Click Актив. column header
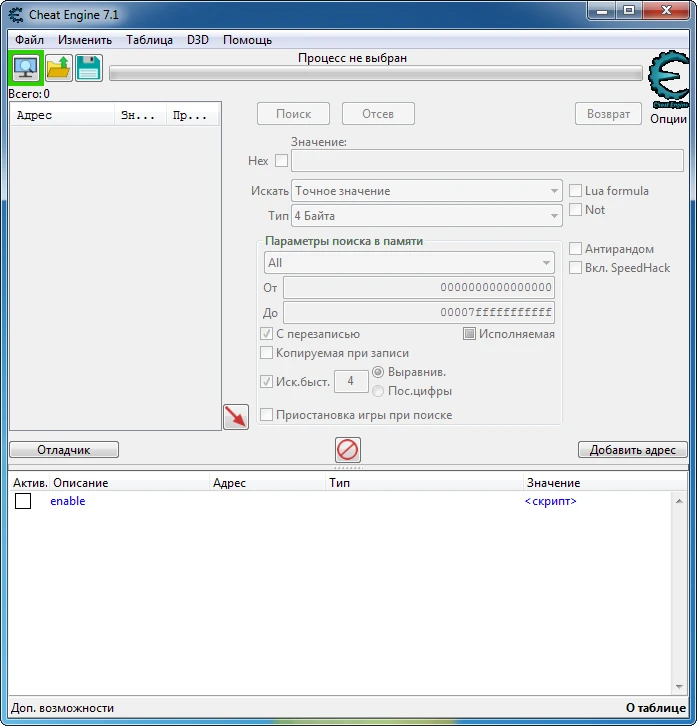This screenshot has height=726, width=697. (30, 483)
